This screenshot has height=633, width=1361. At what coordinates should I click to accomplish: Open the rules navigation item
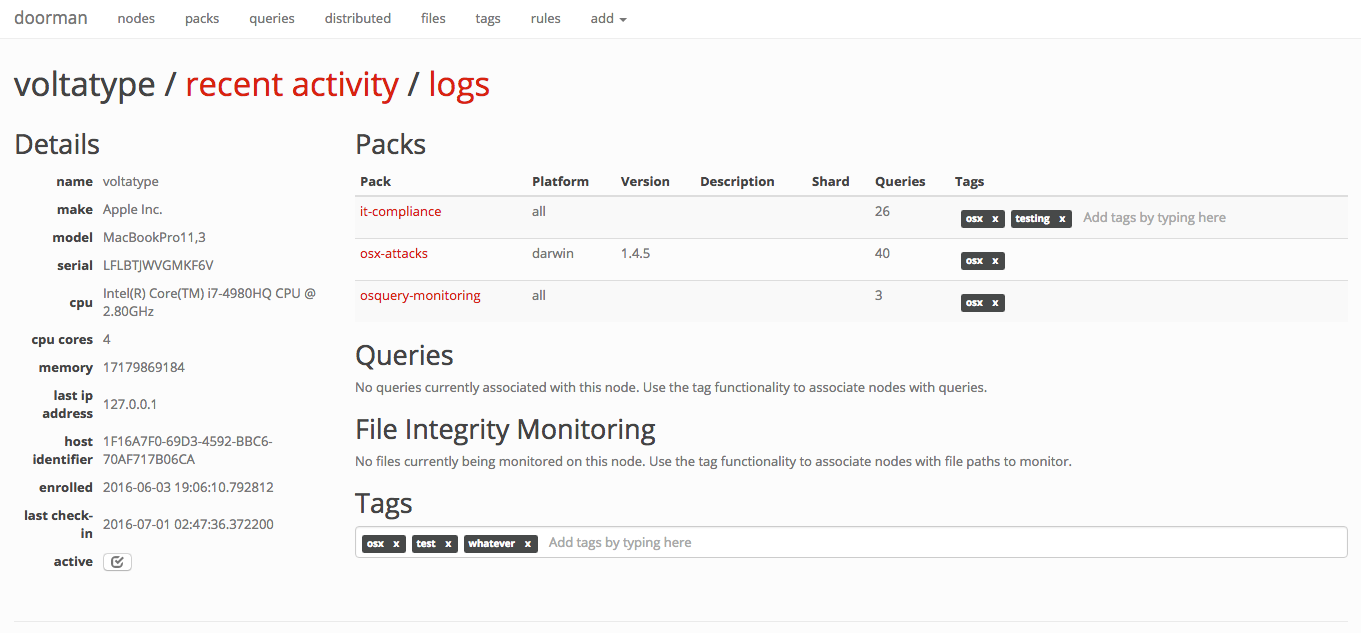[545, 18]
